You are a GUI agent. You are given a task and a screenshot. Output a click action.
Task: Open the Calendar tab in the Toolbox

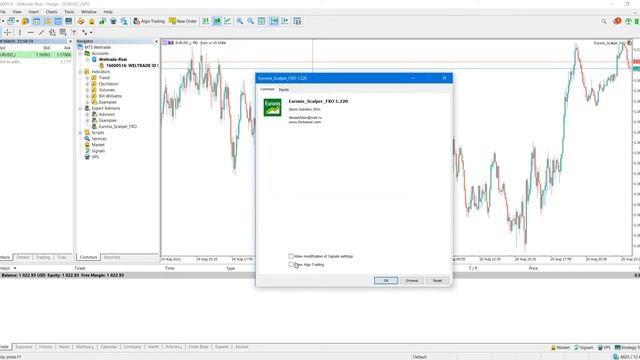[109, 347]
